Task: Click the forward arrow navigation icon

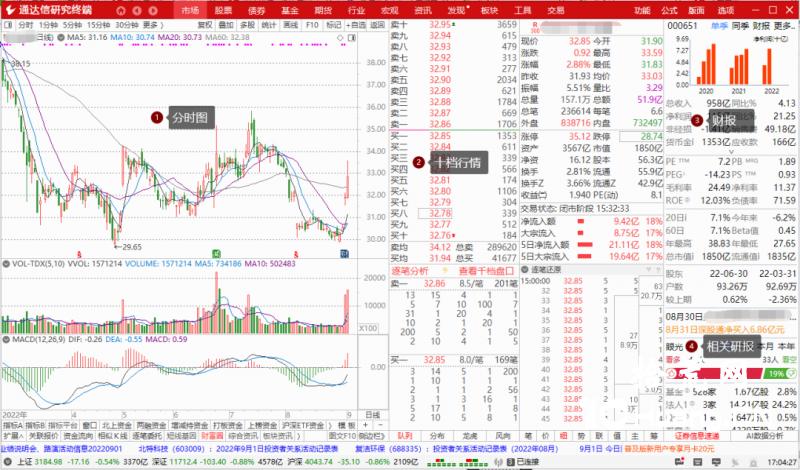Action: click(153, 10)
